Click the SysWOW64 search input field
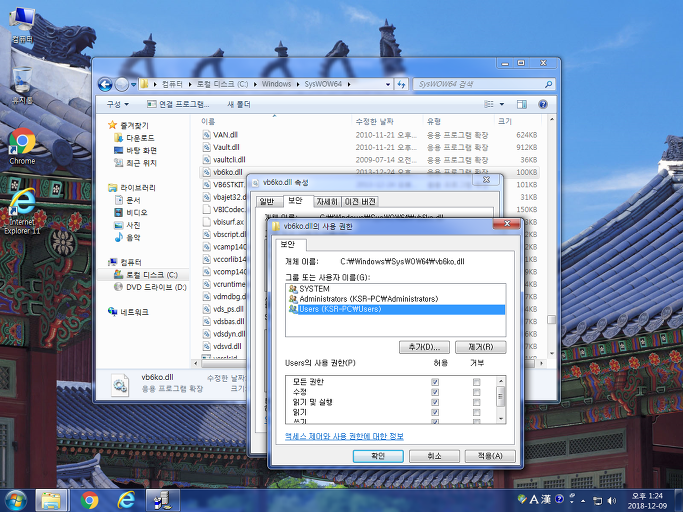 point(479,84)
